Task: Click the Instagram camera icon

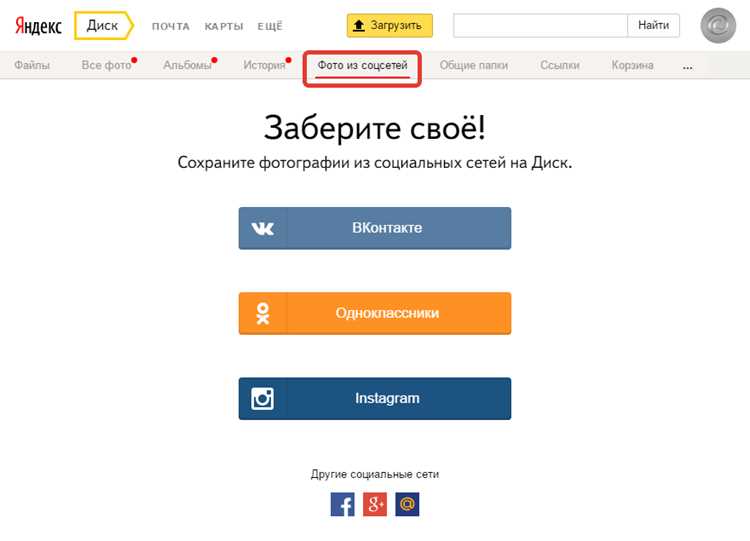Action: click(x=263, y=398)
